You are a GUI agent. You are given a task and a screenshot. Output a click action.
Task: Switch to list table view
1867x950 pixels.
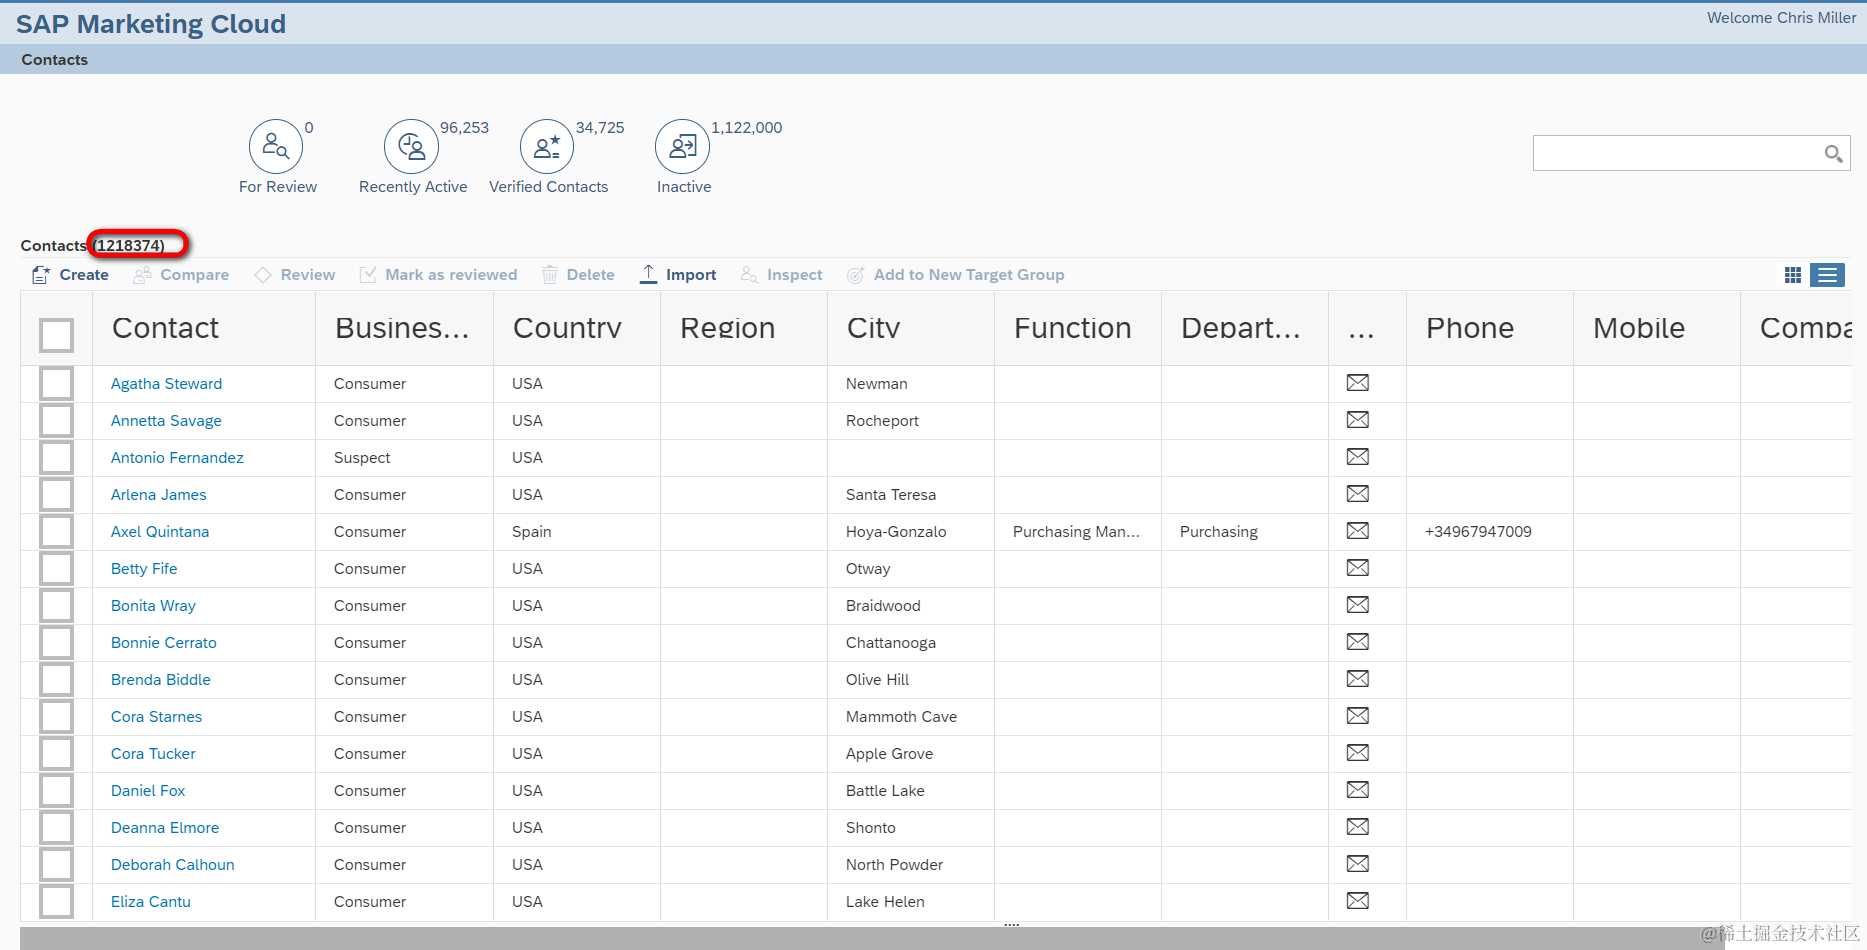coord(1828,275)
